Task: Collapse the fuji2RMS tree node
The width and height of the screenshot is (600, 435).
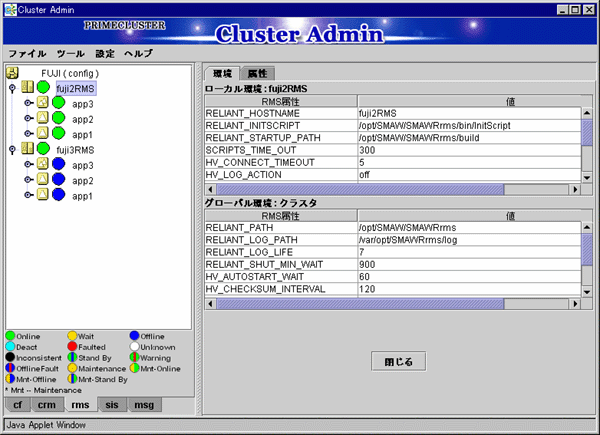Action: 12,88
